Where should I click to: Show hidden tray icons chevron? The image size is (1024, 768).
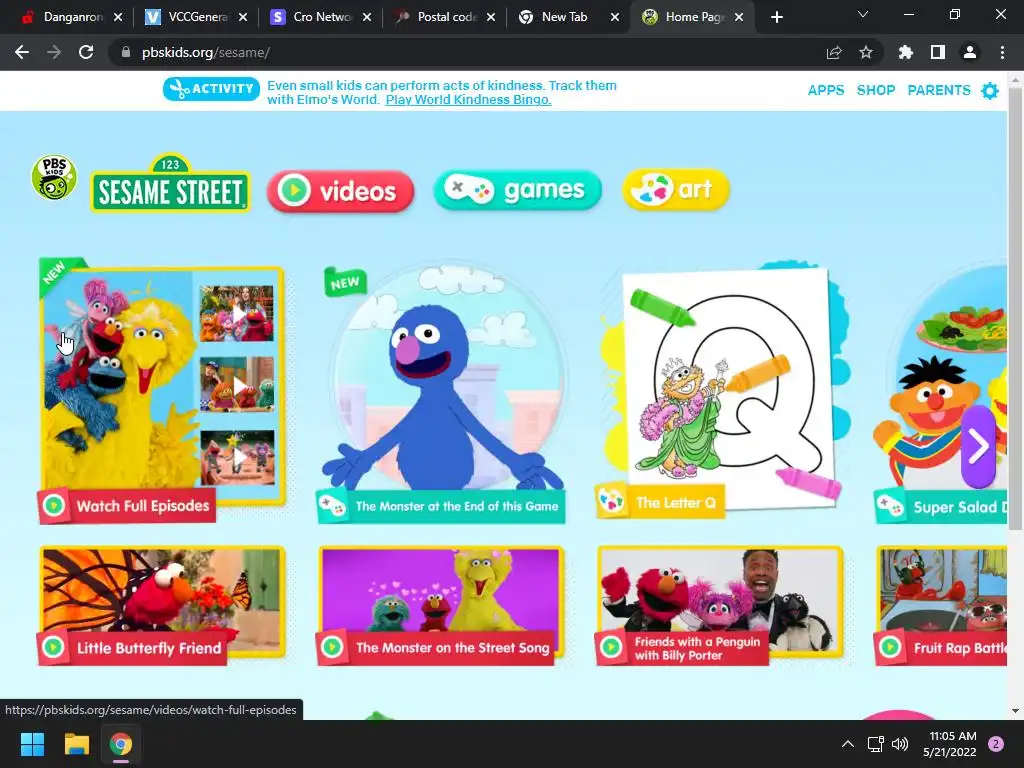[x=848, y=744]
